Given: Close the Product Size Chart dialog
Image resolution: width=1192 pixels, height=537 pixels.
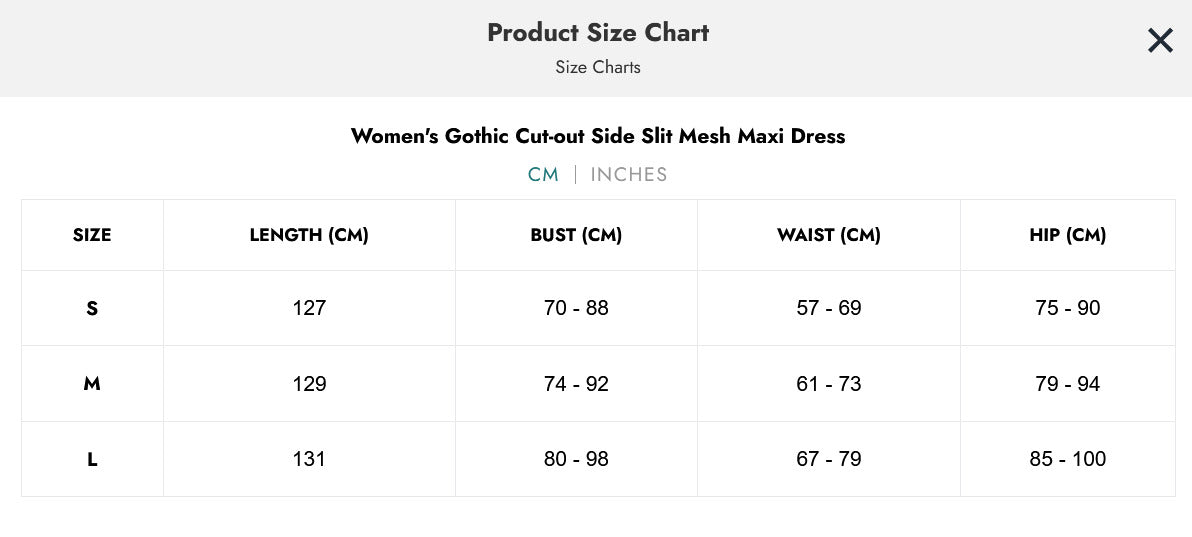Looking at the screenshot, I should tap(1160, 40).
